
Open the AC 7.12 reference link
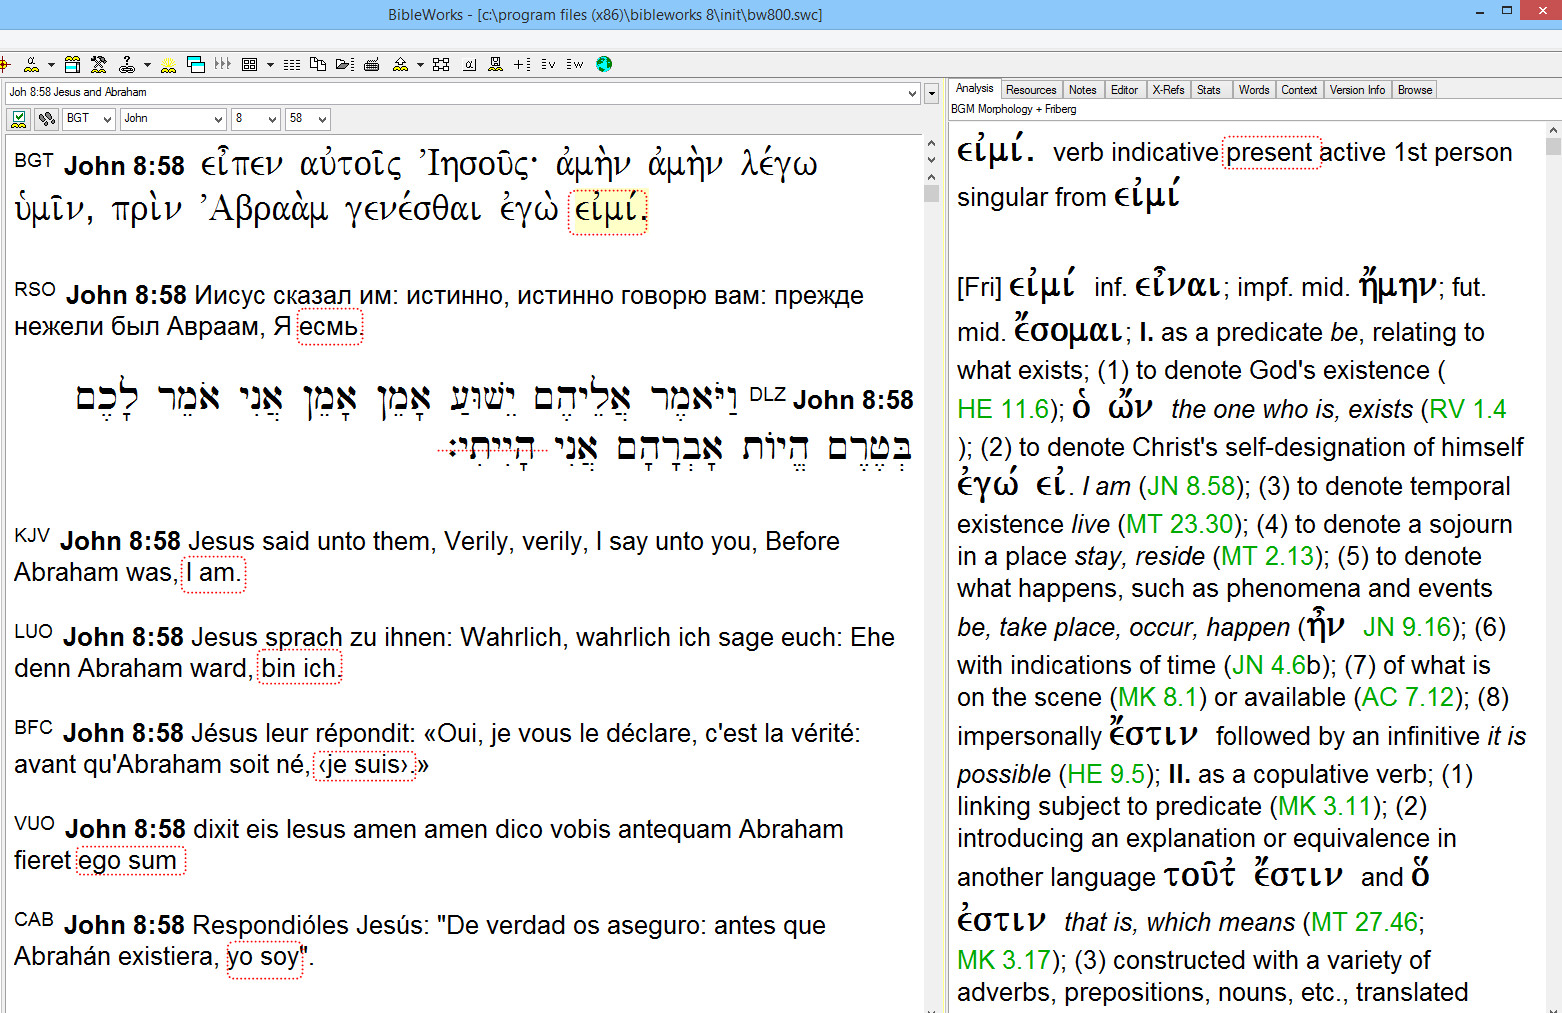pos(1408,697)
